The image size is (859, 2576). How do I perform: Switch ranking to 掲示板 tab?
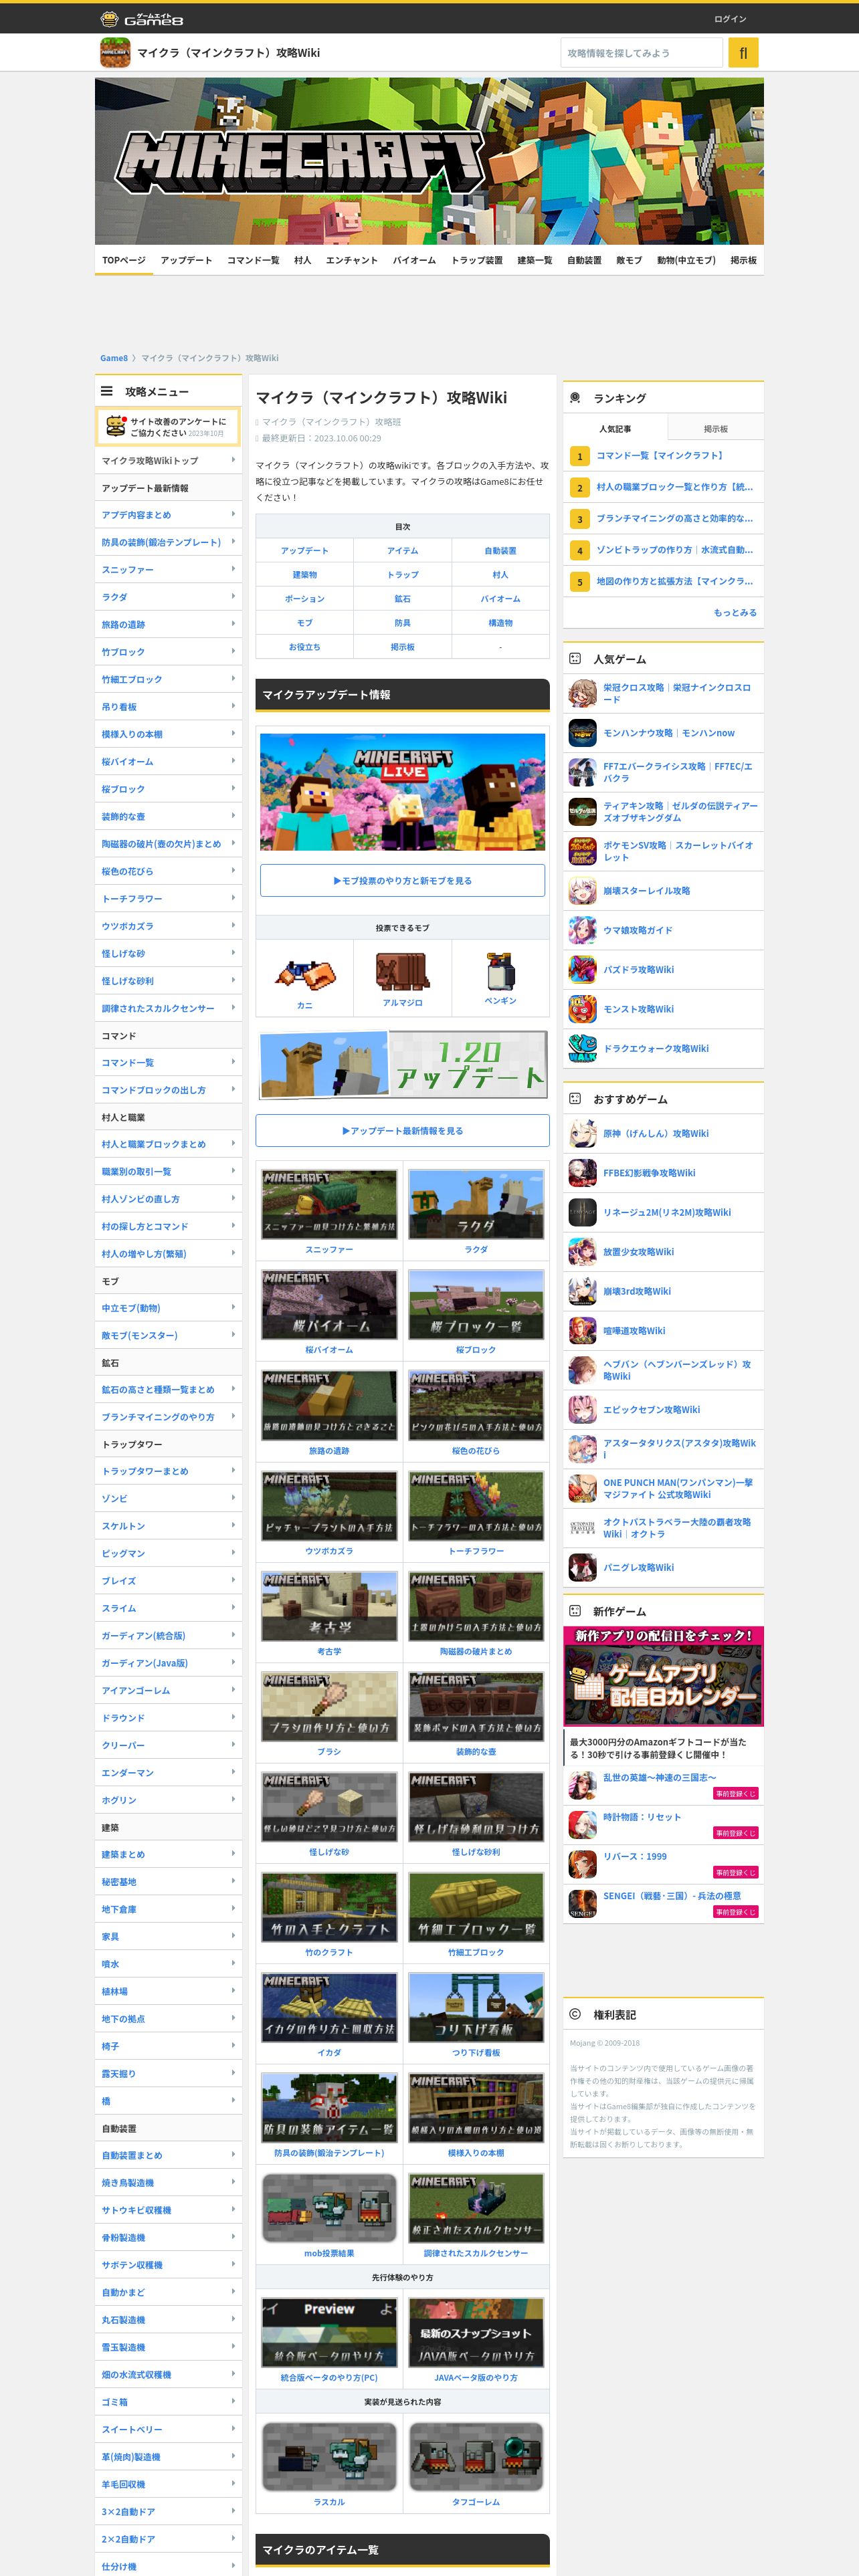(715, 429)
